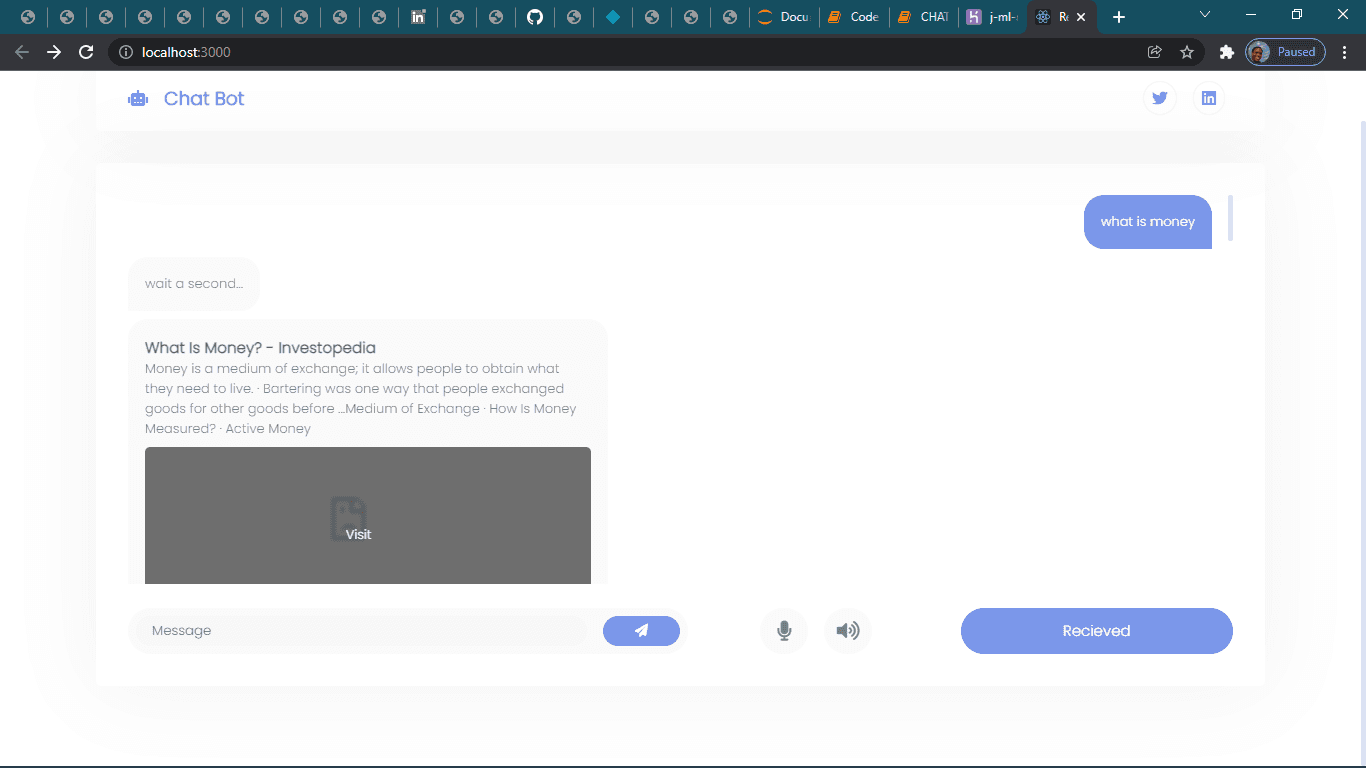Switch to the Code browser tab

point(853,17)
